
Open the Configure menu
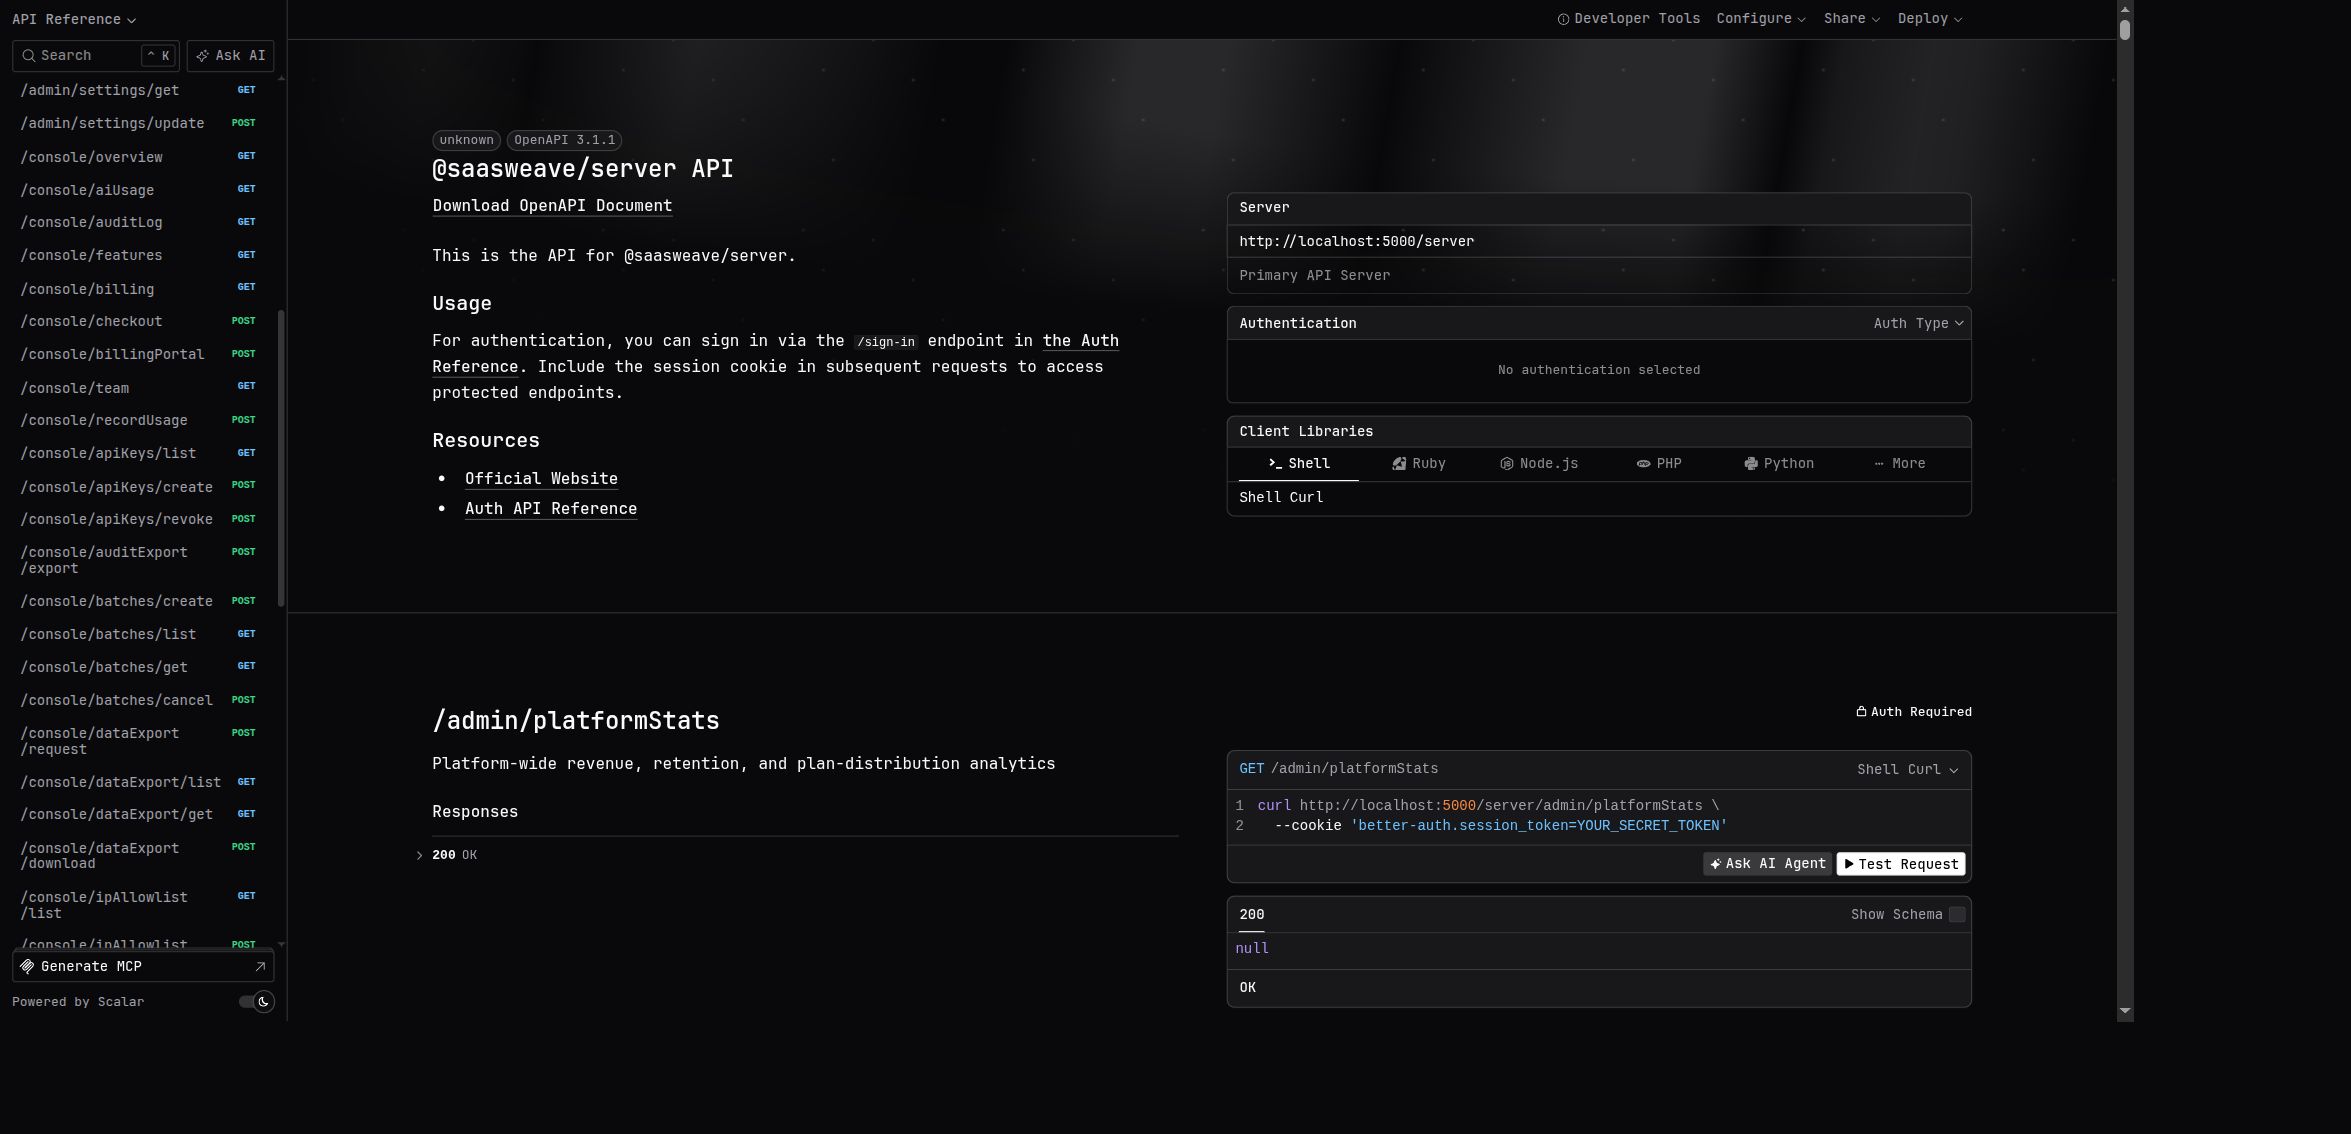coord(1760,19)
